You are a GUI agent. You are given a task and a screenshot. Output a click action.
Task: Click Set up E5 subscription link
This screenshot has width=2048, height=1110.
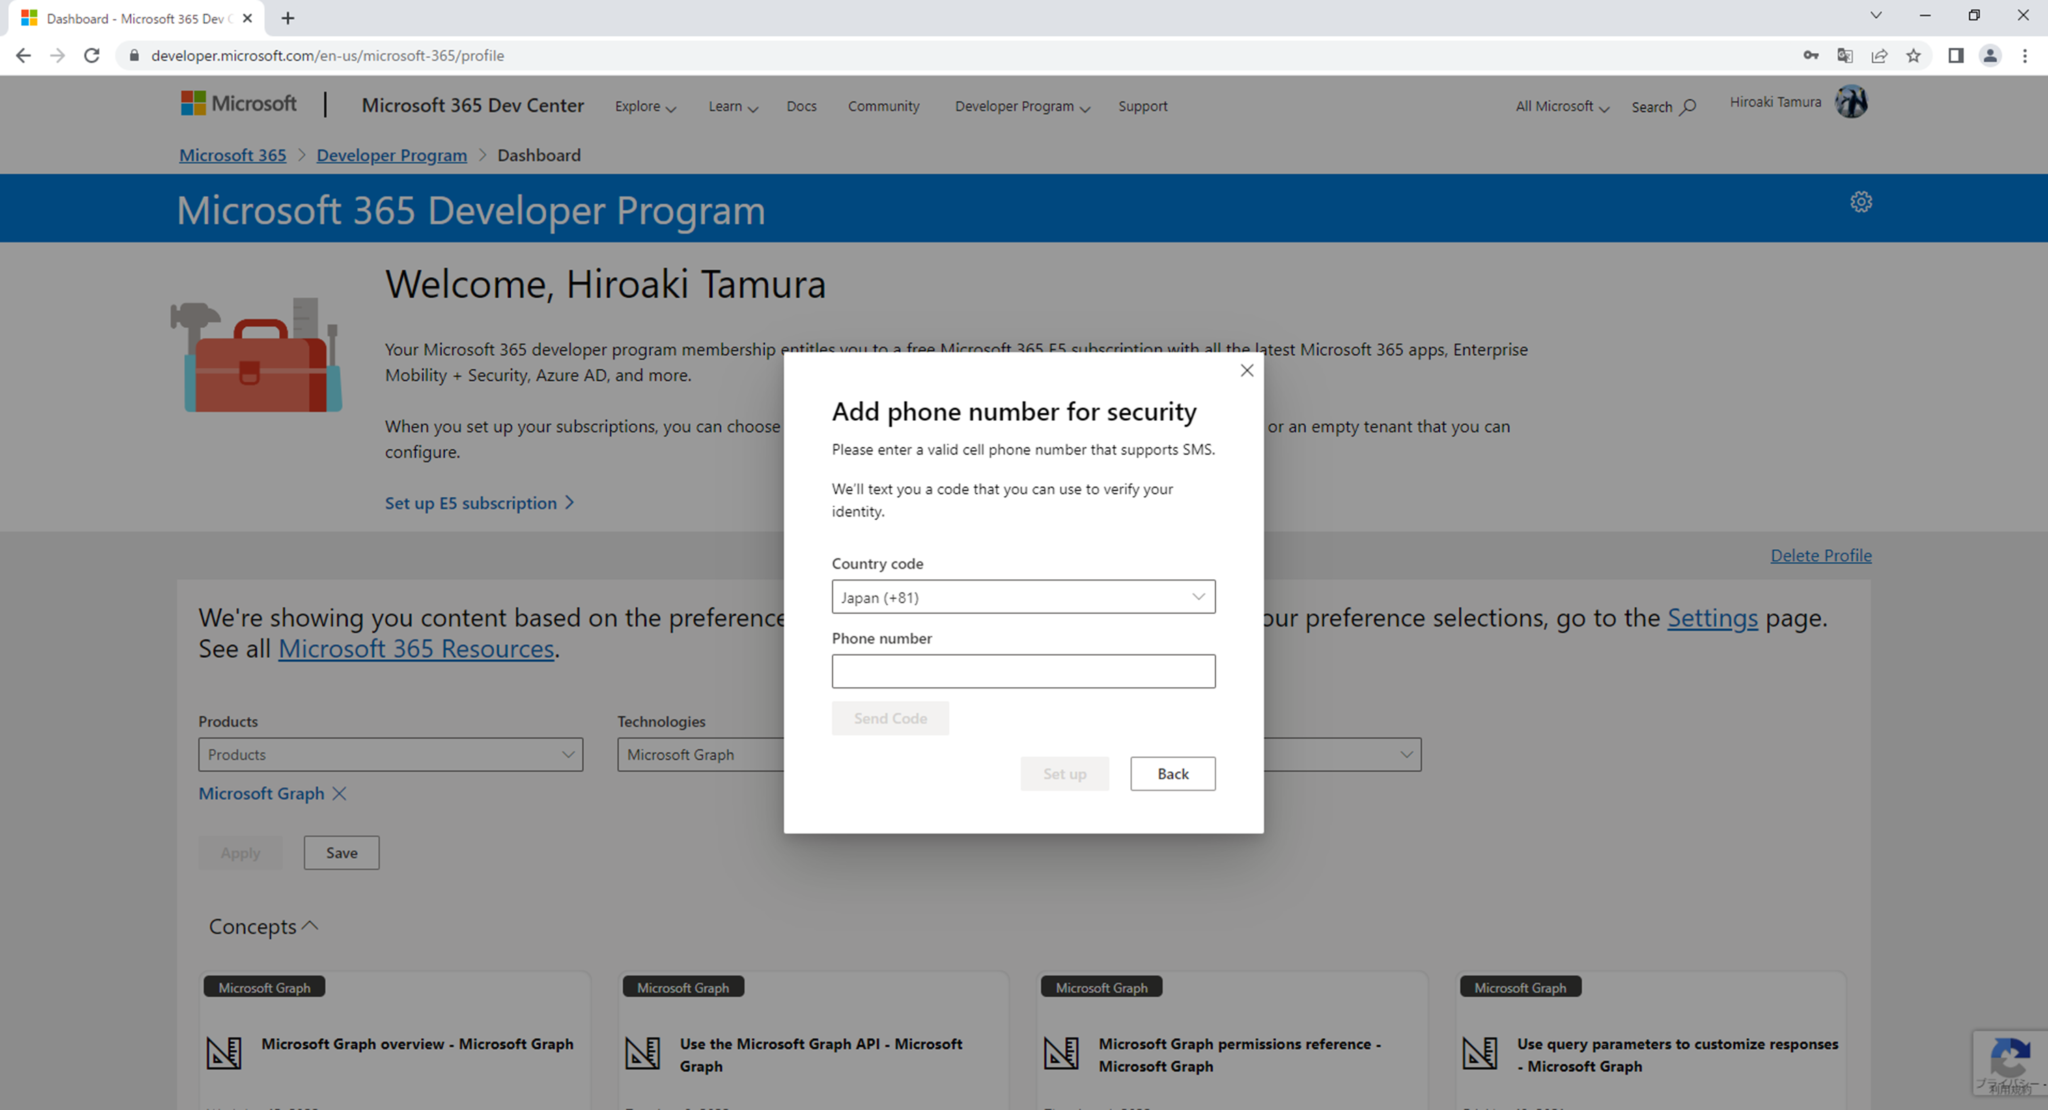pos(479,503)
